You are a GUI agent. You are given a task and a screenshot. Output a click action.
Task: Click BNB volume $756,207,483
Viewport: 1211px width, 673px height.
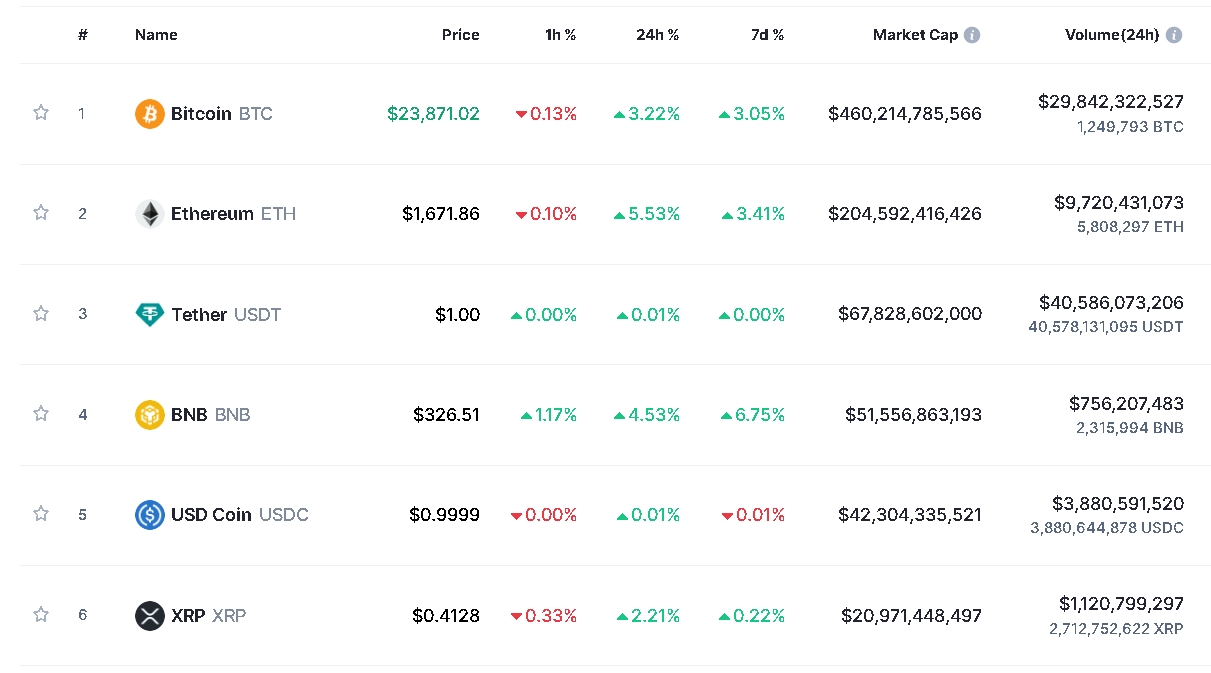1126,403
